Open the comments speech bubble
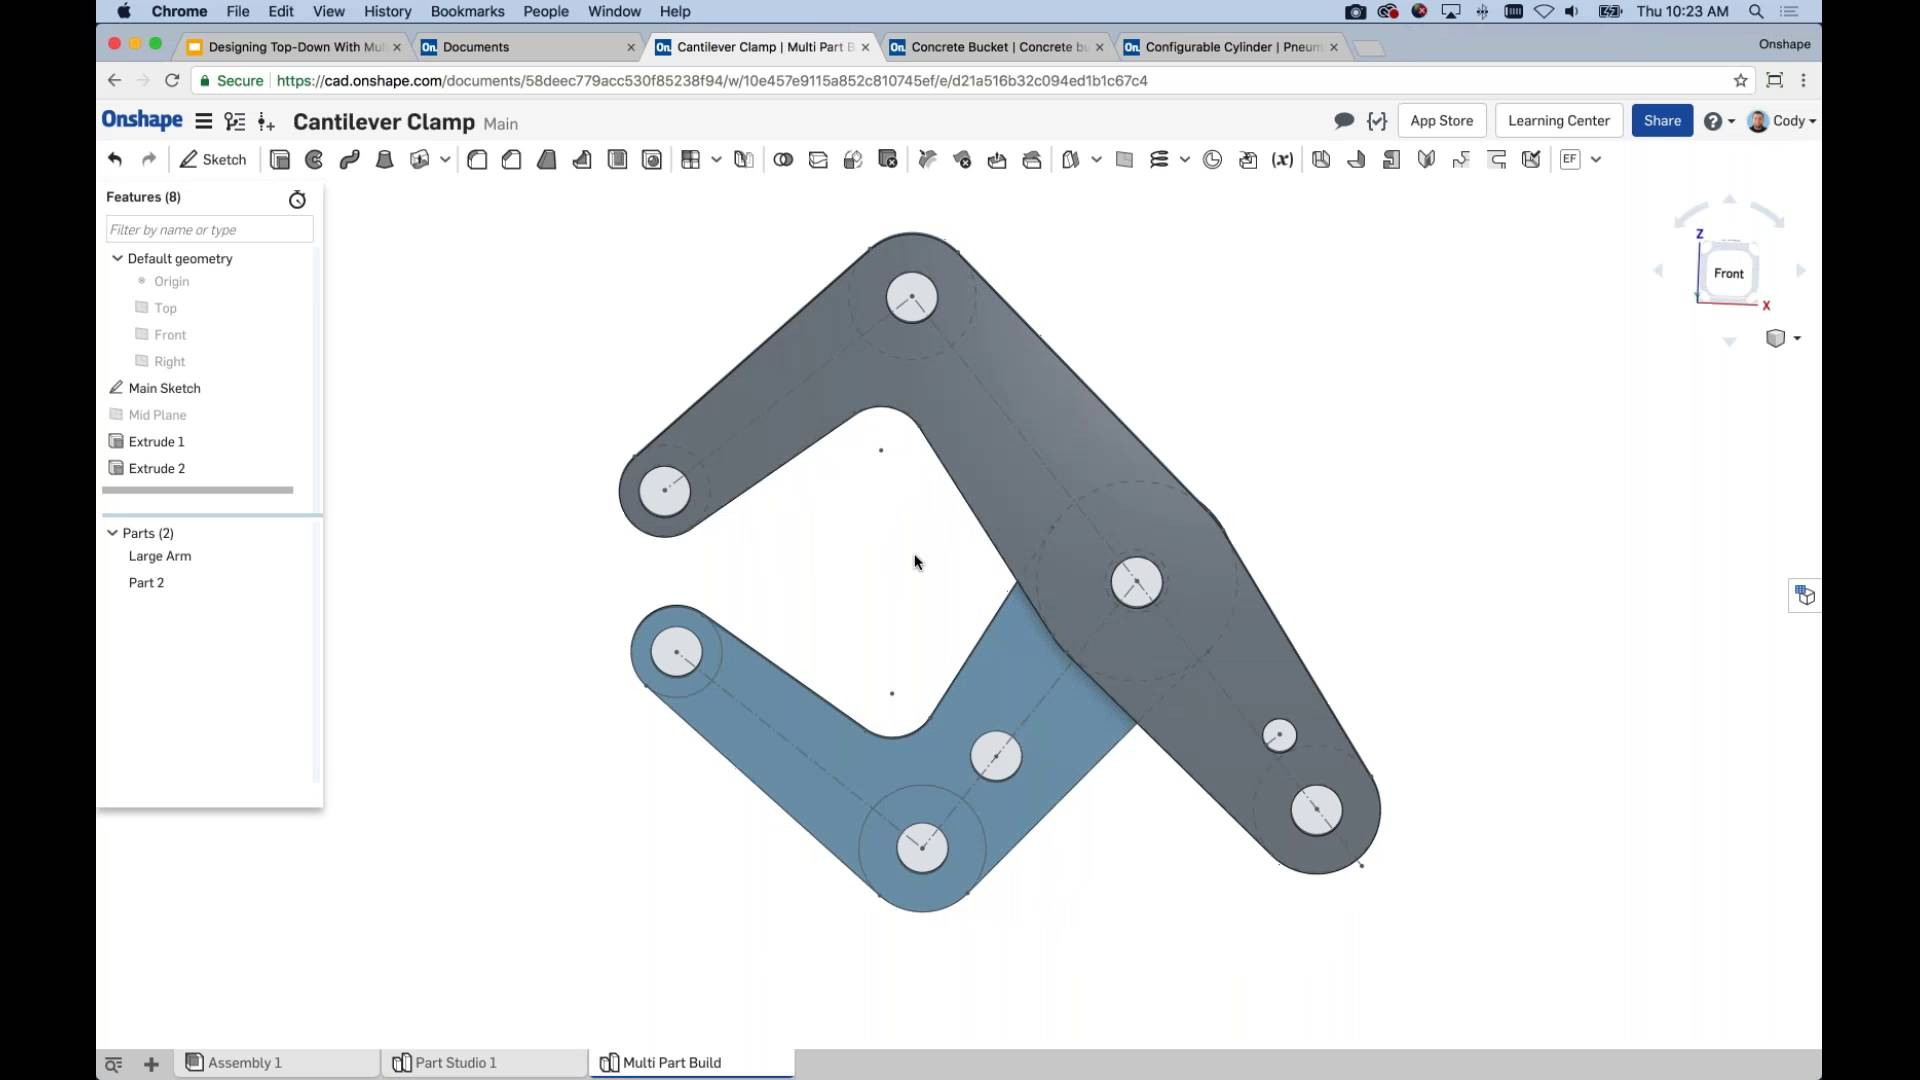 (1343, 121)
